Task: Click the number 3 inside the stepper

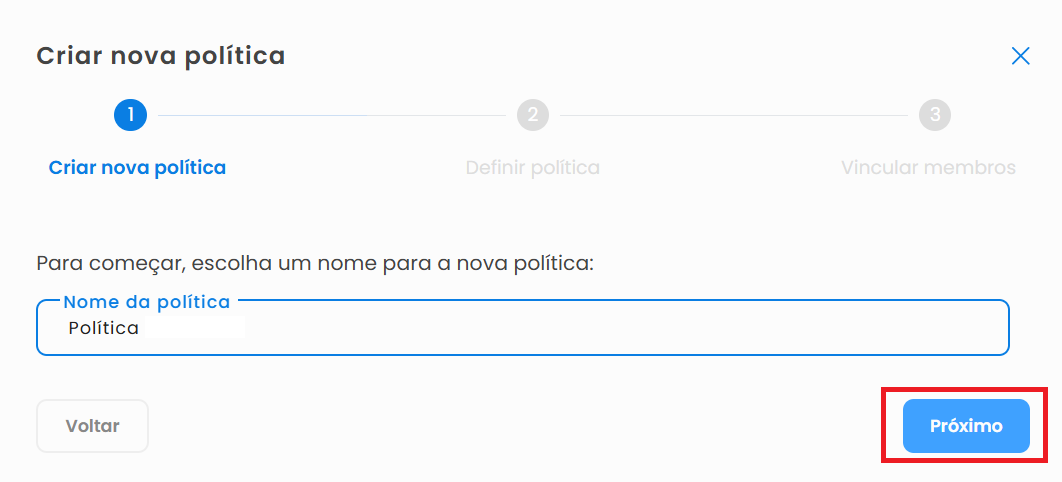Action: [935, 115]
